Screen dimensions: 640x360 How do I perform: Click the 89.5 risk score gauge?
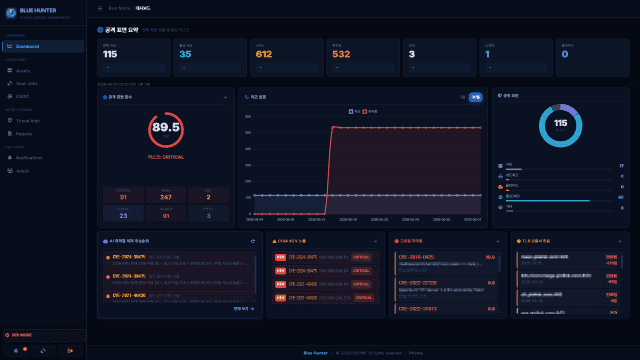pos(166,130)
